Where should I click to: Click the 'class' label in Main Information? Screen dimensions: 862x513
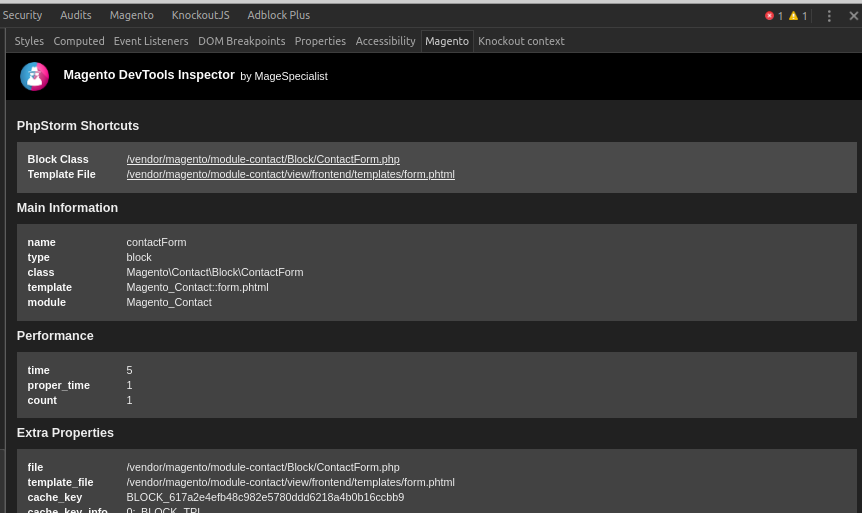pos(41,272)
